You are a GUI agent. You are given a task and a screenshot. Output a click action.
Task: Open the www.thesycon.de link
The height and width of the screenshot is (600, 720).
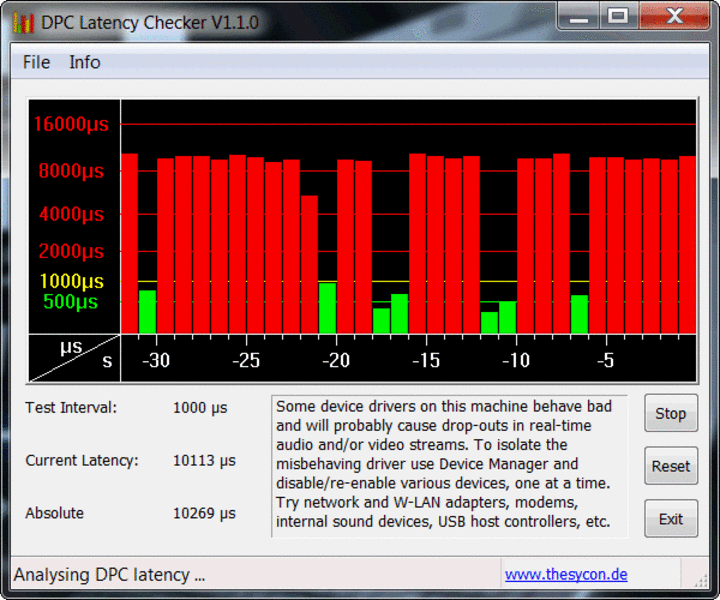(x=566, y=574)
